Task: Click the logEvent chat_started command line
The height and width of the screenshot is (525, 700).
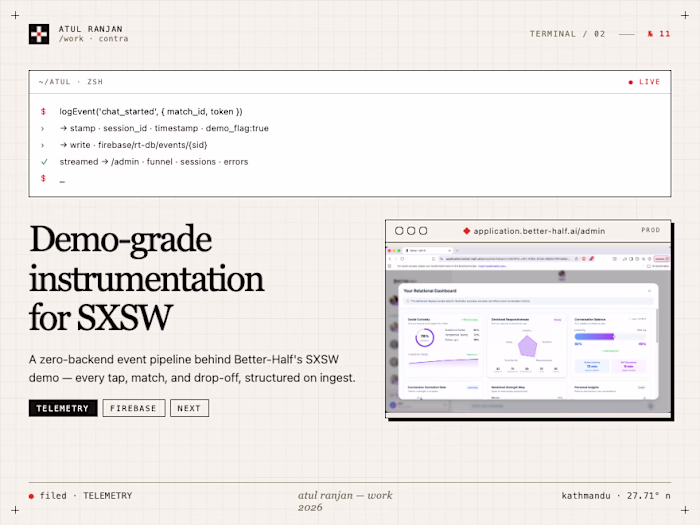Action: 151,112
